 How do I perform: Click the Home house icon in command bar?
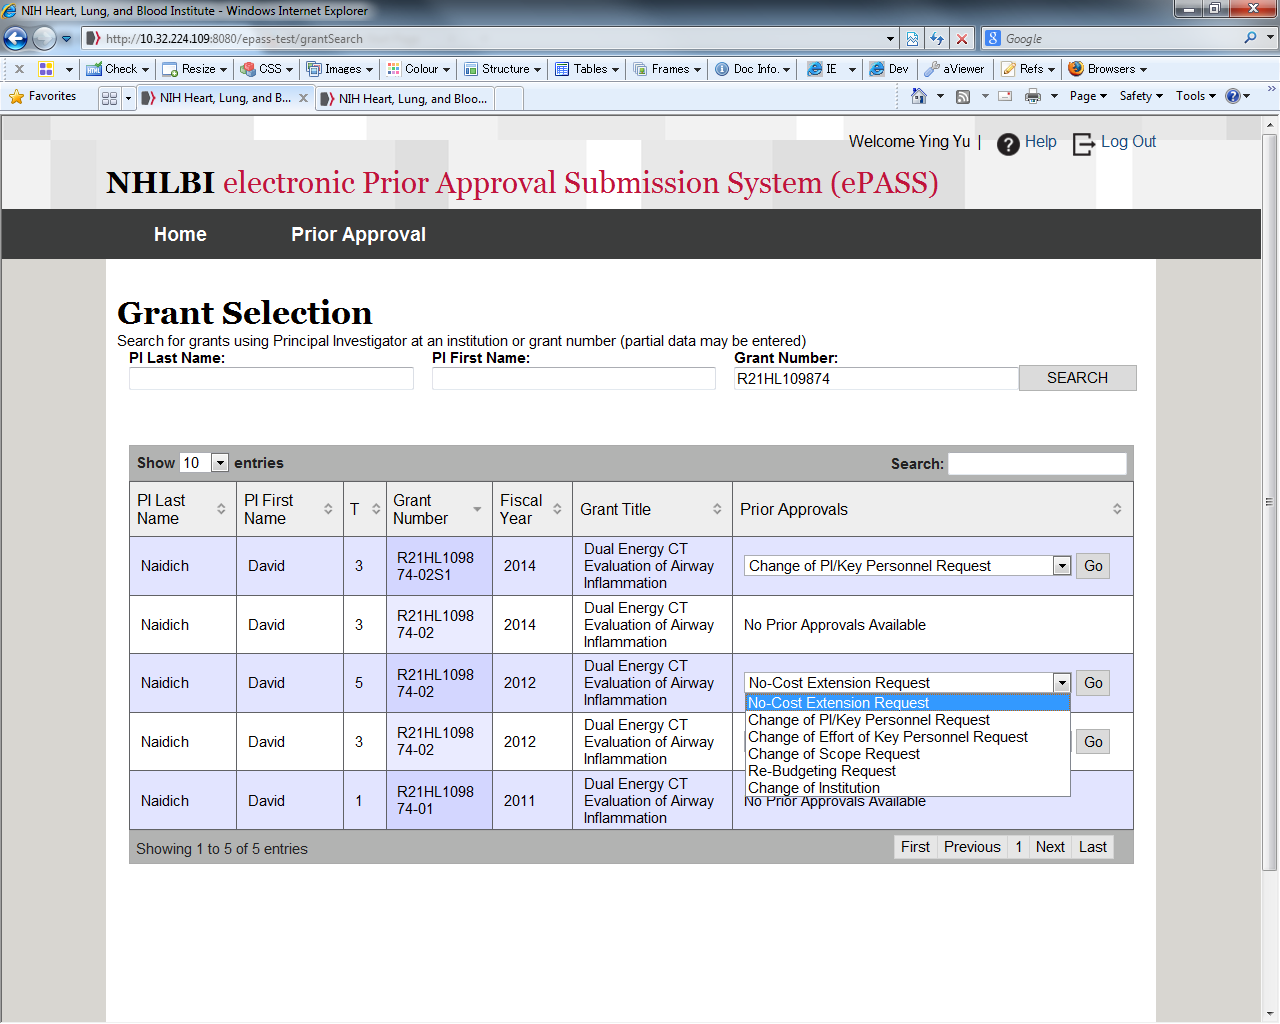point(919,96)
